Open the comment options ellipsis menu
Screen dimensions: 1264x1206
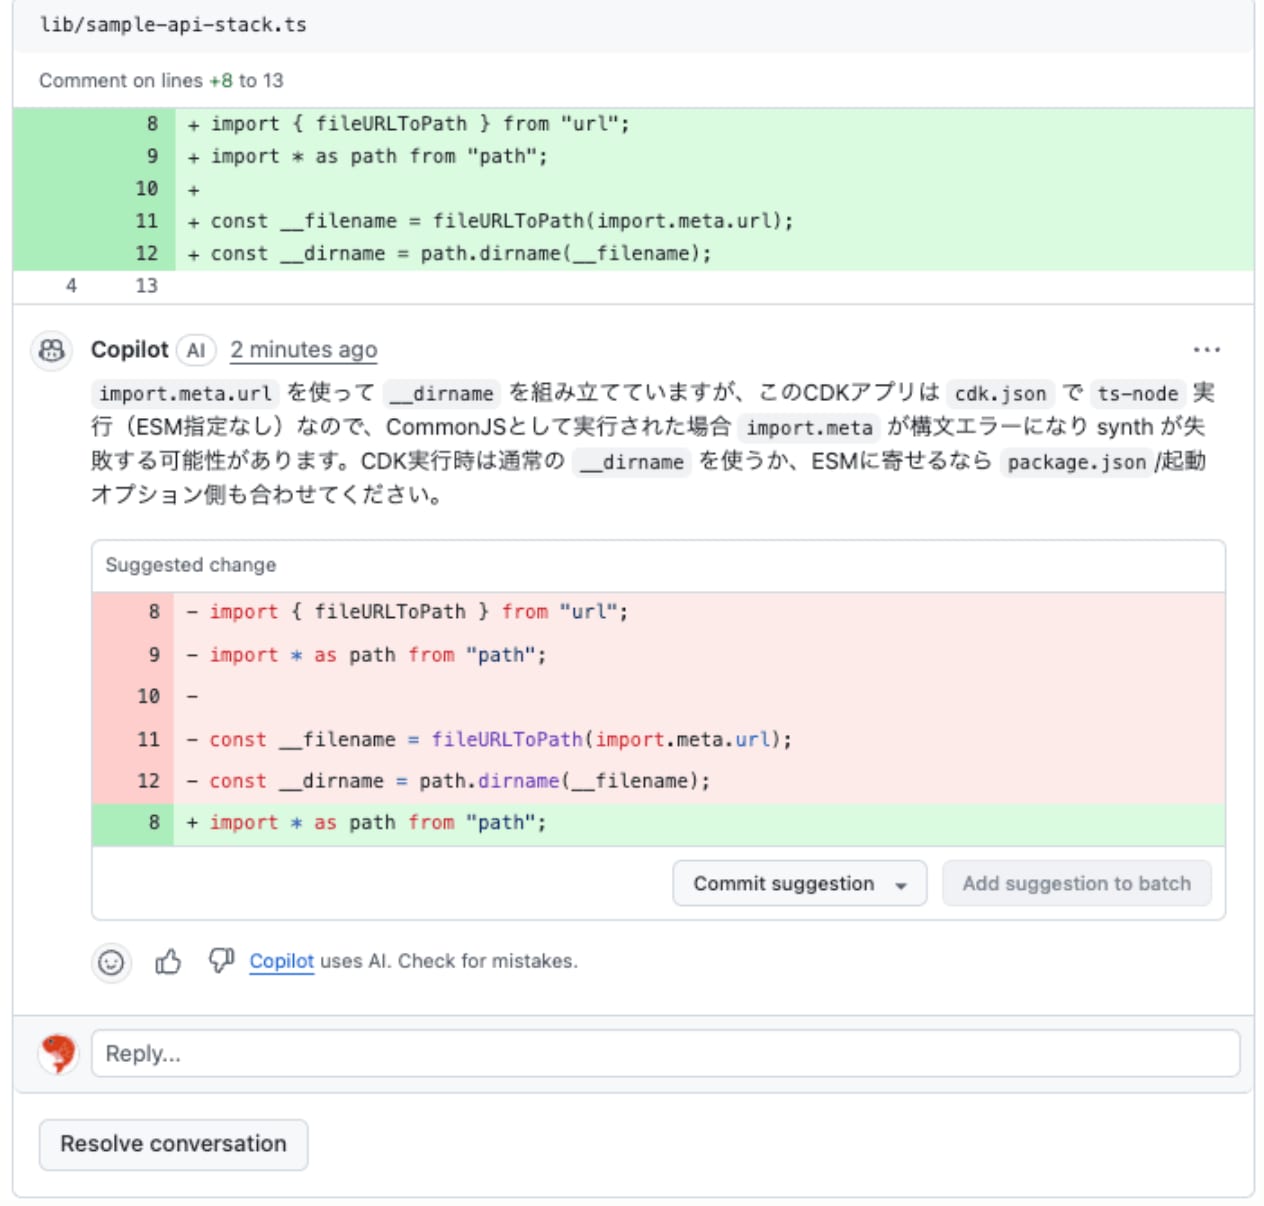[x=1206, y=350]
